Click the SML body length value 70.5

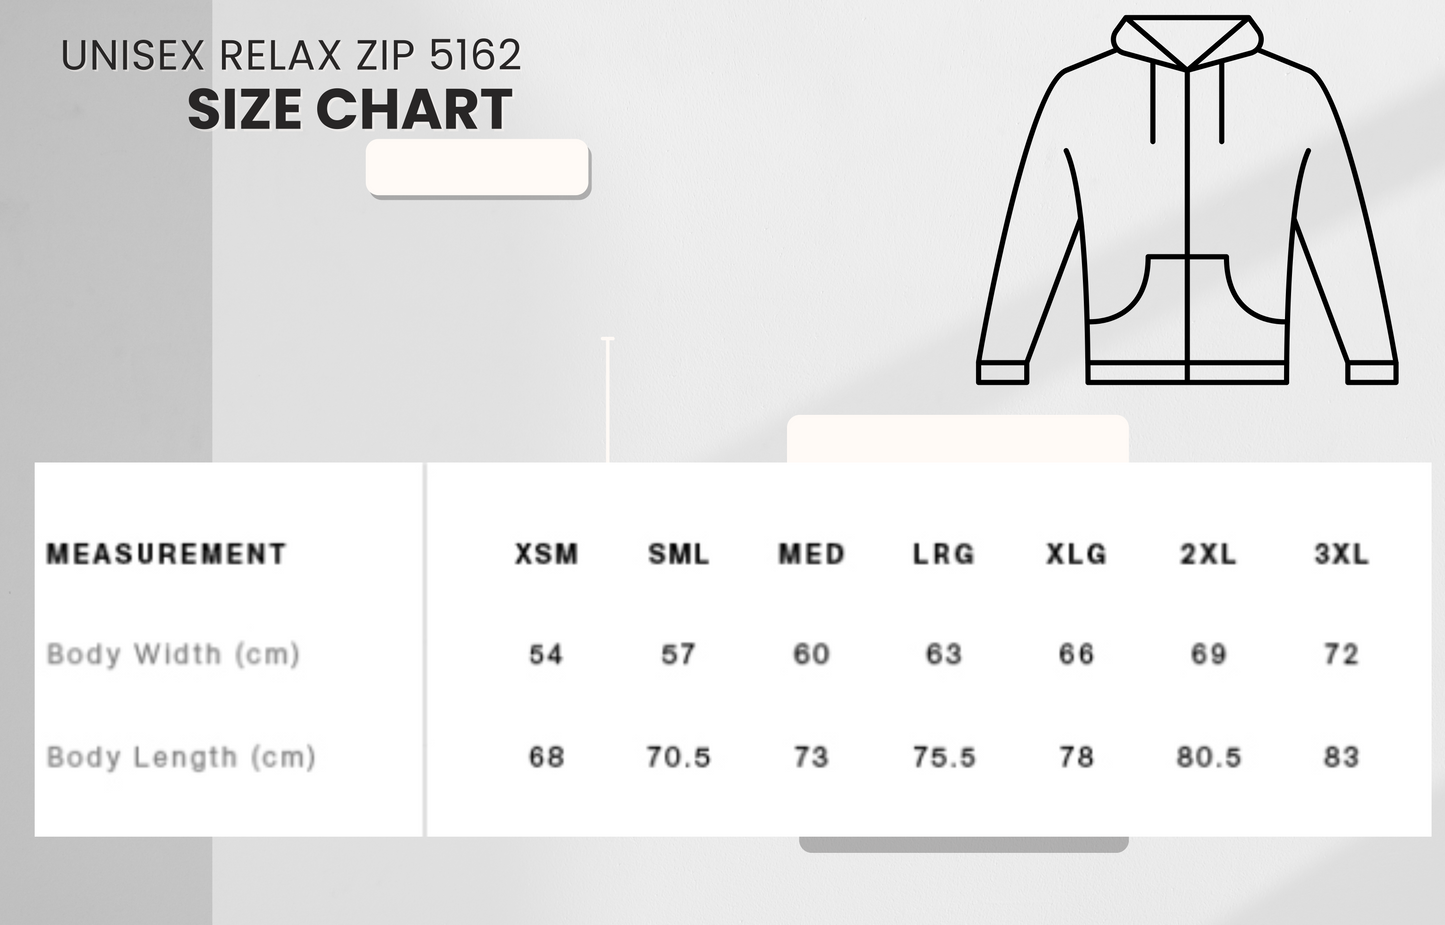tap(678, 757)
